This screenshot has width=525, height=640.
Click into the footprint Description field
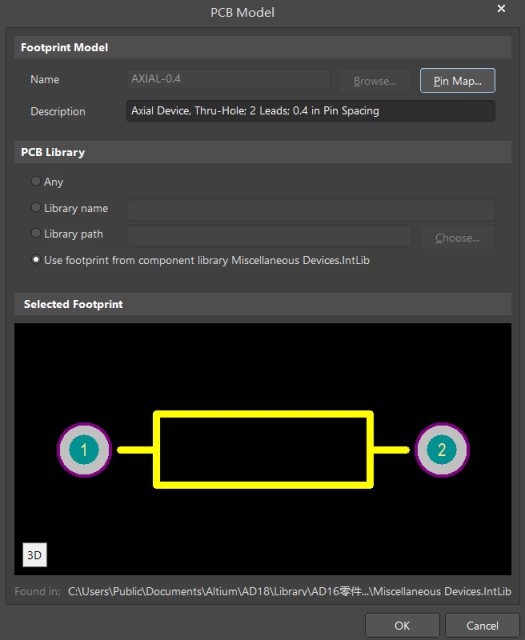(x=311, y=111)
